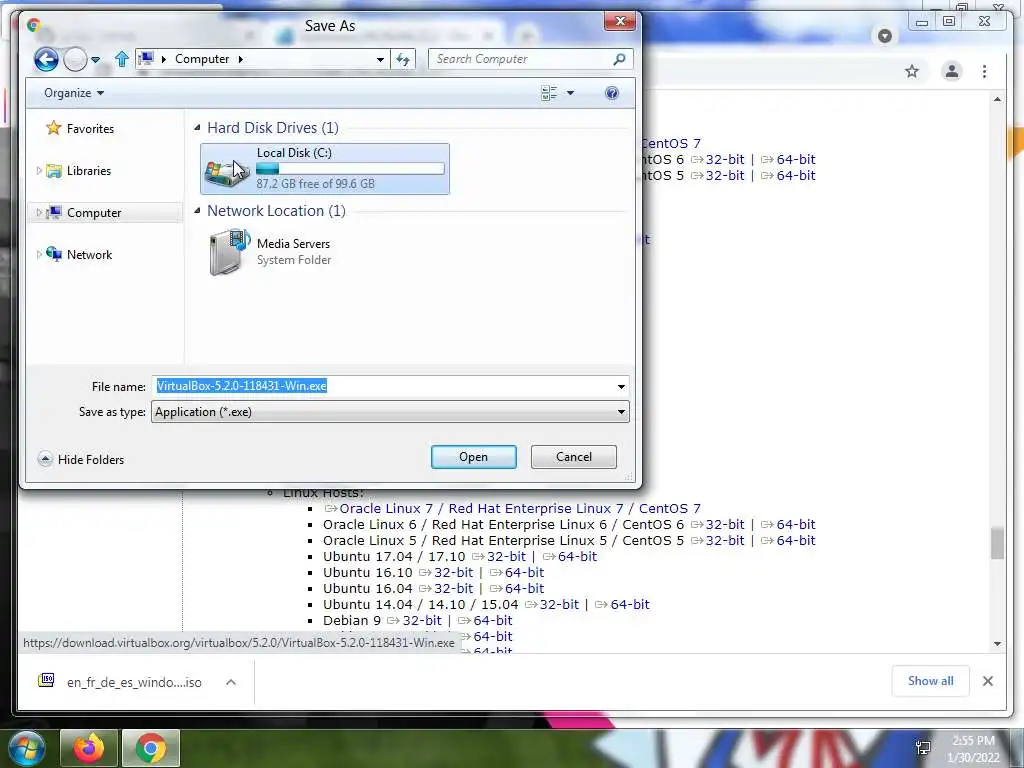Open dialog Help
The image size is (1024, 768).
tap(611, 93)
